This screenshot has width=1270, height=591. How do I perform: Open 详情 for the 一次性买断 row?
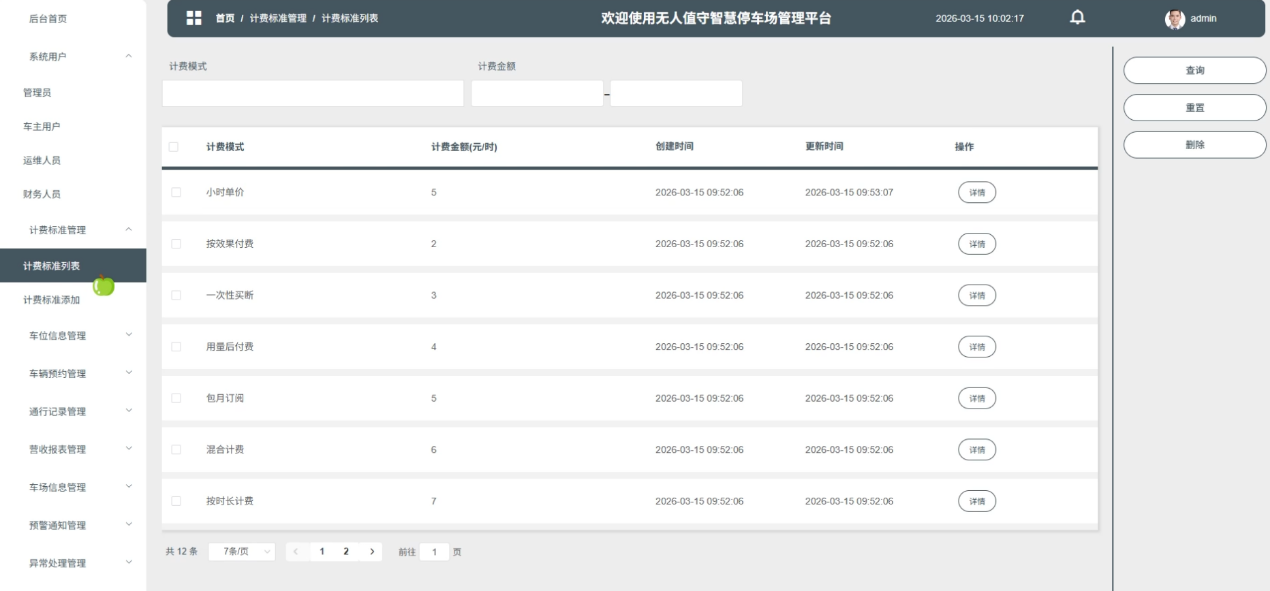click(977, 295)
